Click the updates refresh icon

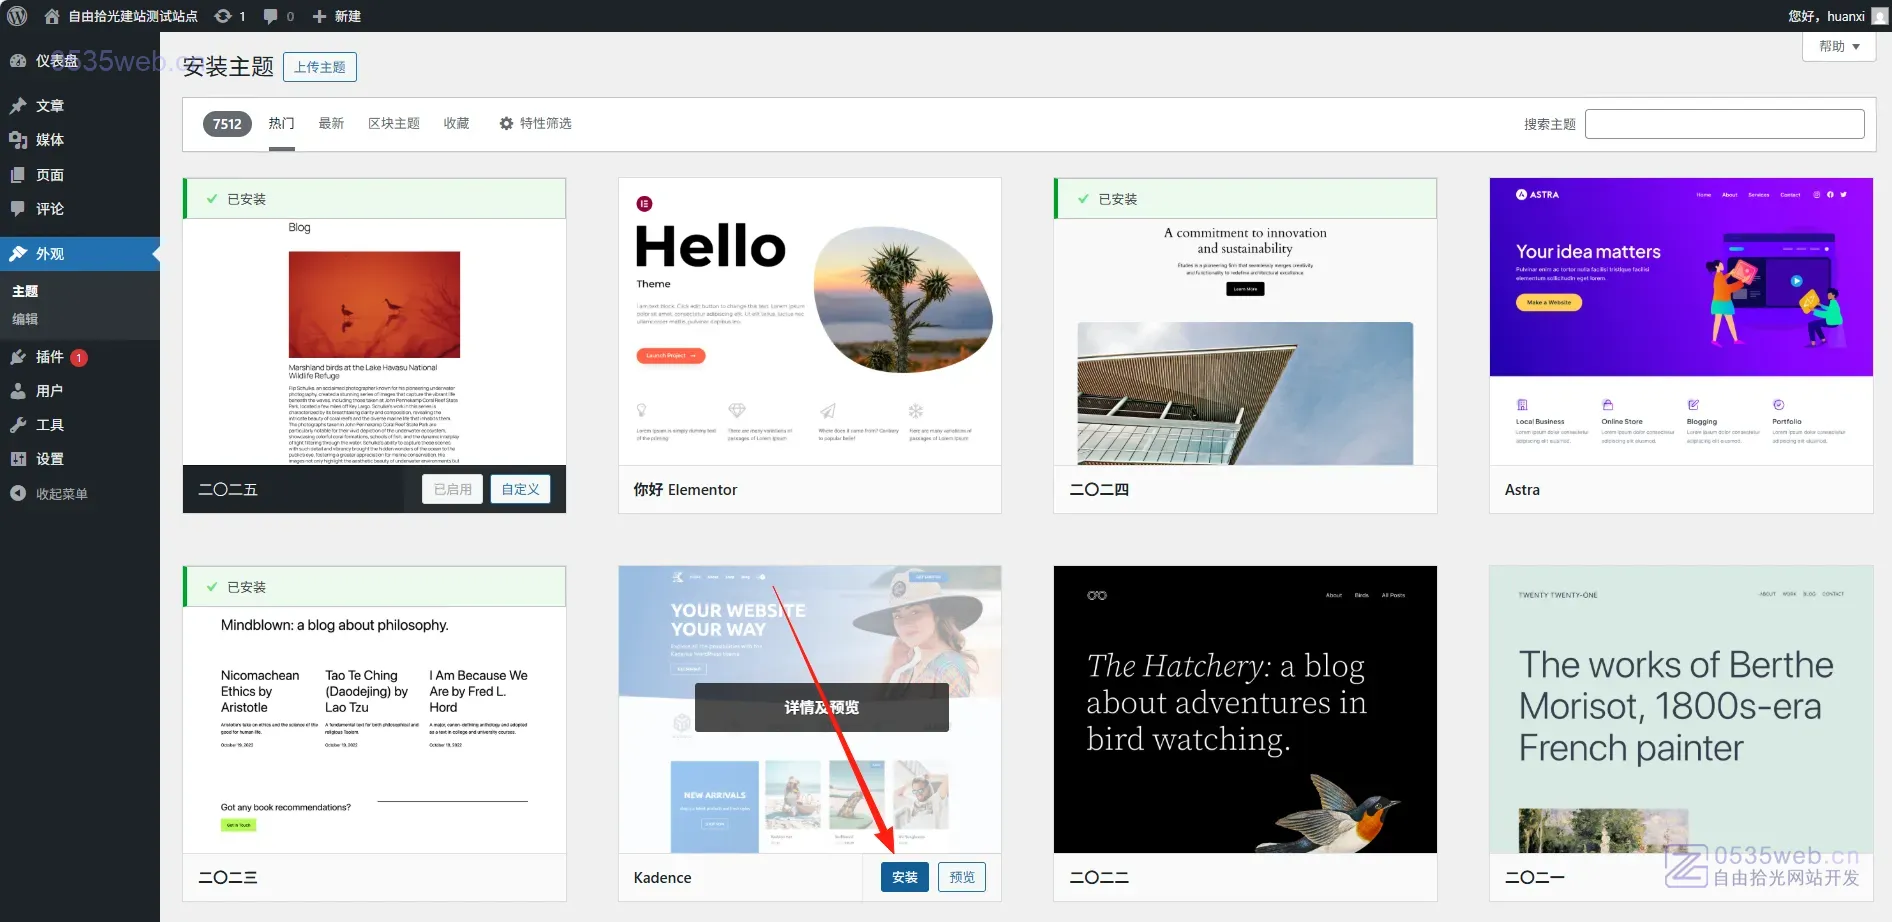point(224,16)
